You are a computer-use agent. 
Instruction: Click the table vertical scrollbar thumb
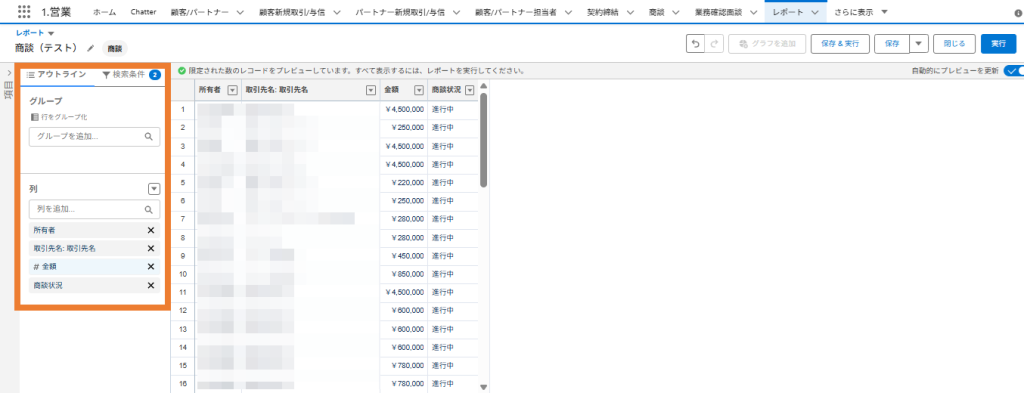pyautogui.click(x=483, y=140)
